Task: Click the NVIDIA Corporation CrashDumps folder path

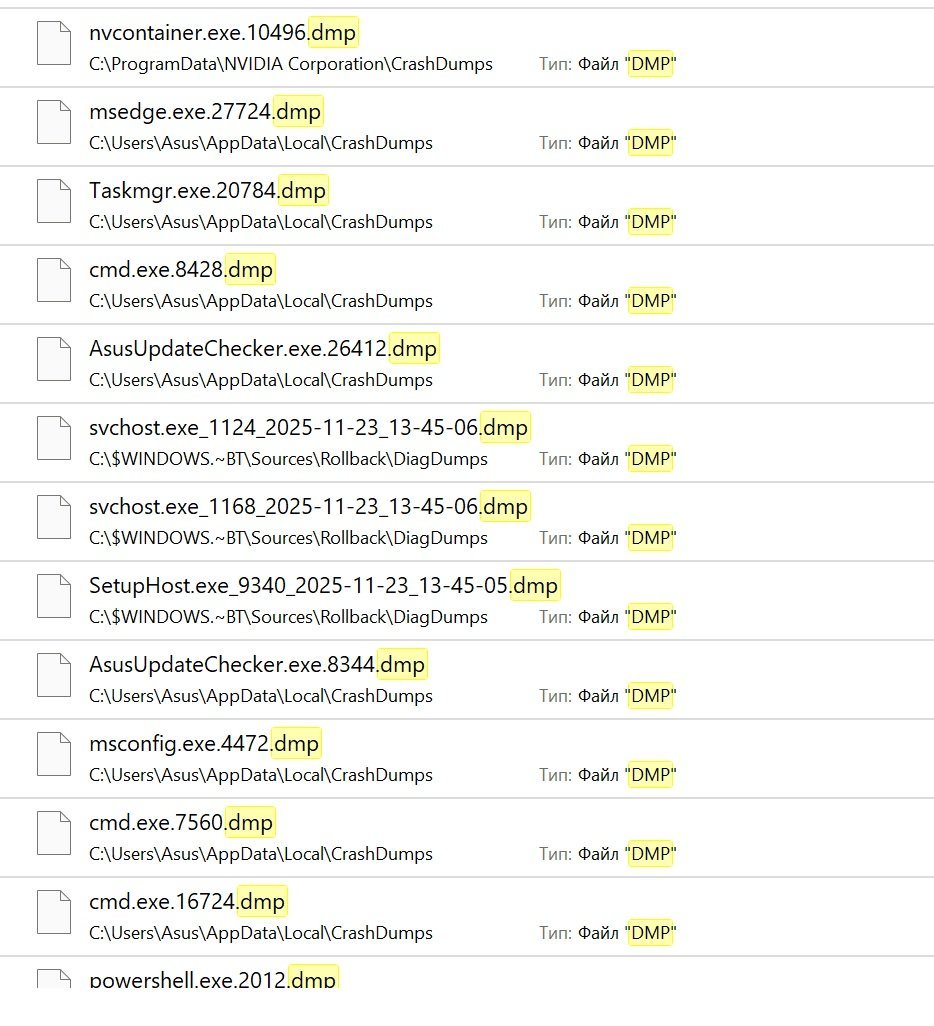Action: click(291, 64)
